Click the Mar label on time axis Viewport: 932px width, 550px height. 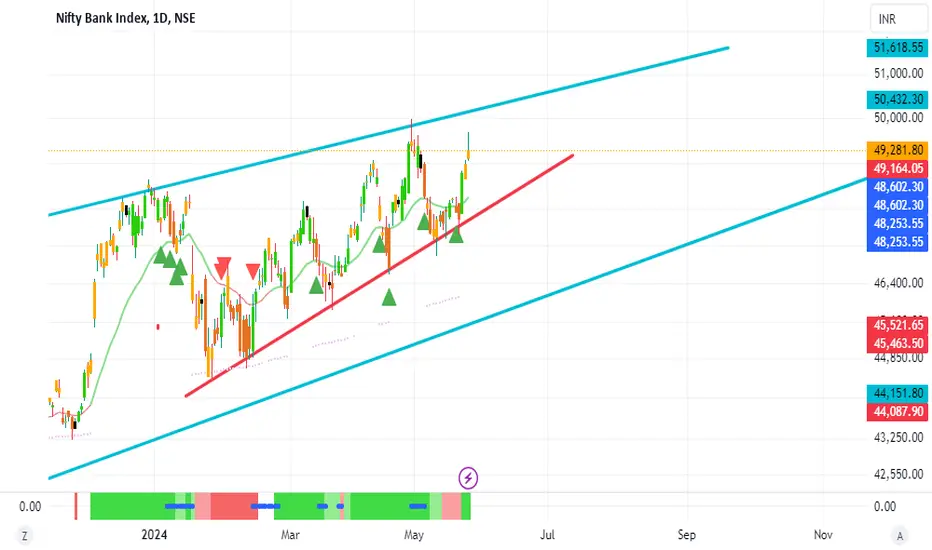(290, 535)
